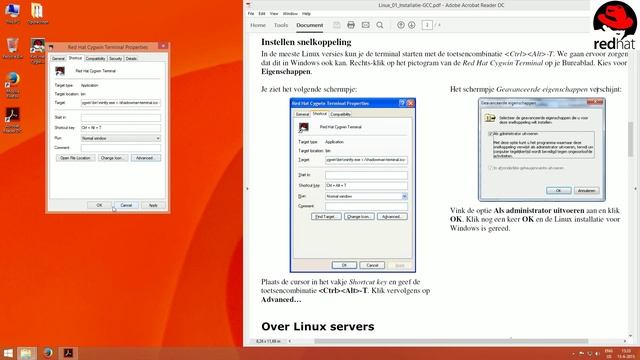Image resolution: width=640 pixels, height=360 pixels.
Task: Select the Recycle Bin desktop icon
Action: tap(12, 48)
